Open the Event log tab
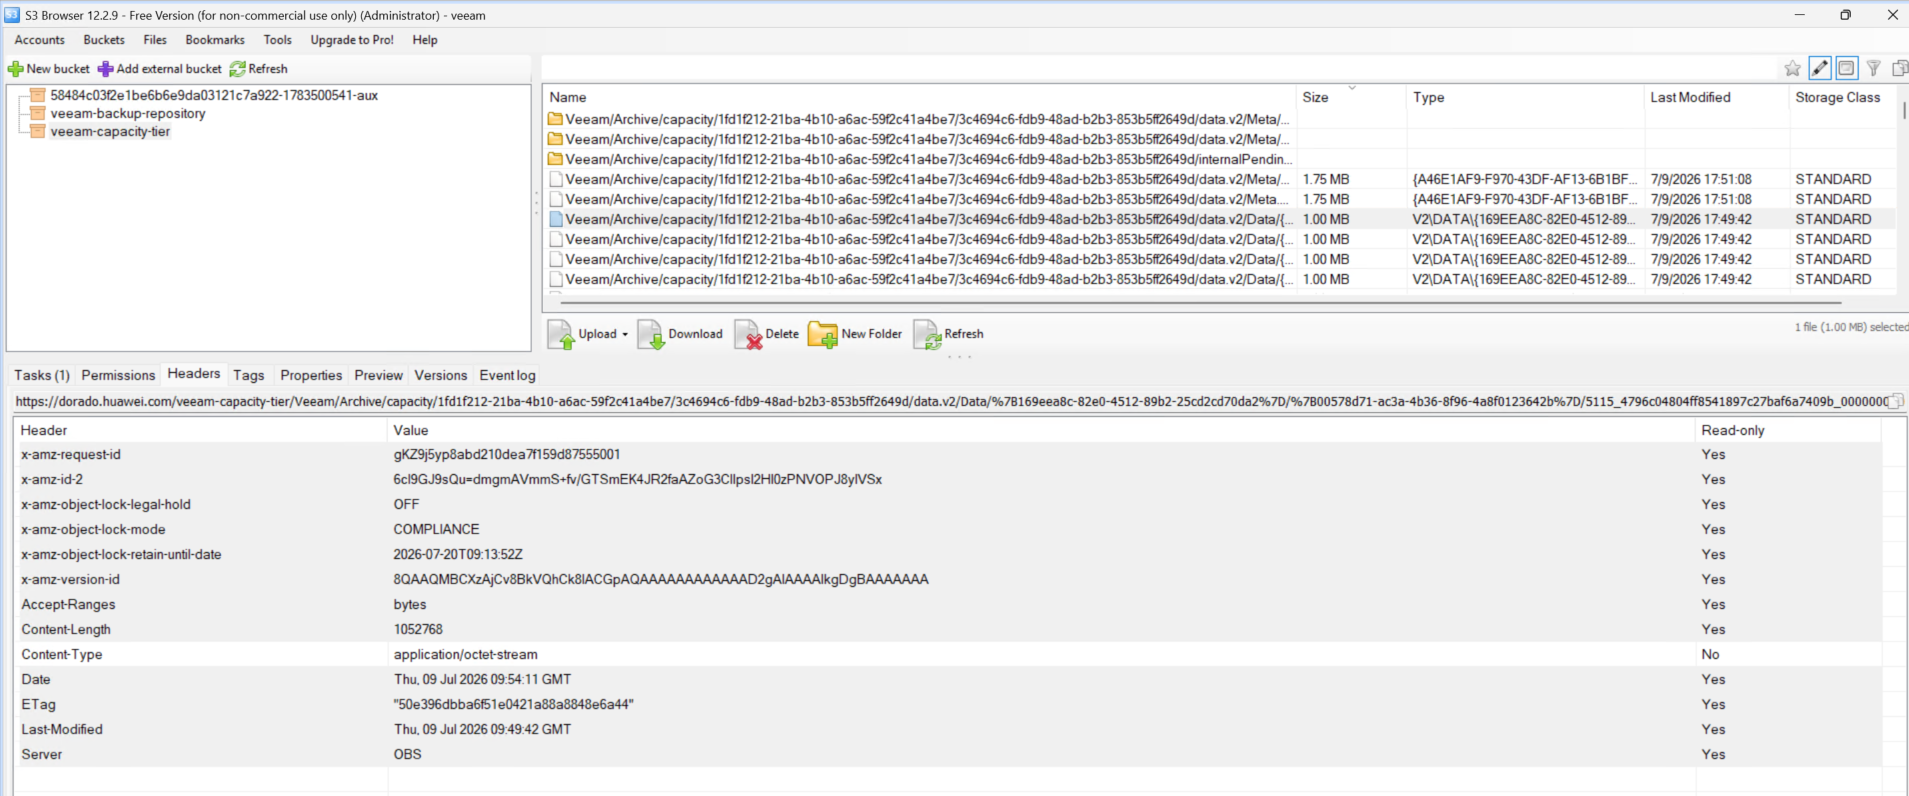 click(x=507, y=375)
